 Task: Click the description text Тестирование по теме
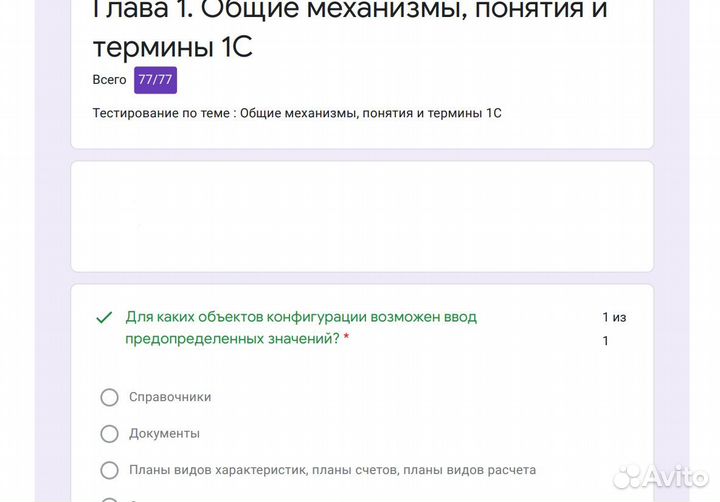297,113
